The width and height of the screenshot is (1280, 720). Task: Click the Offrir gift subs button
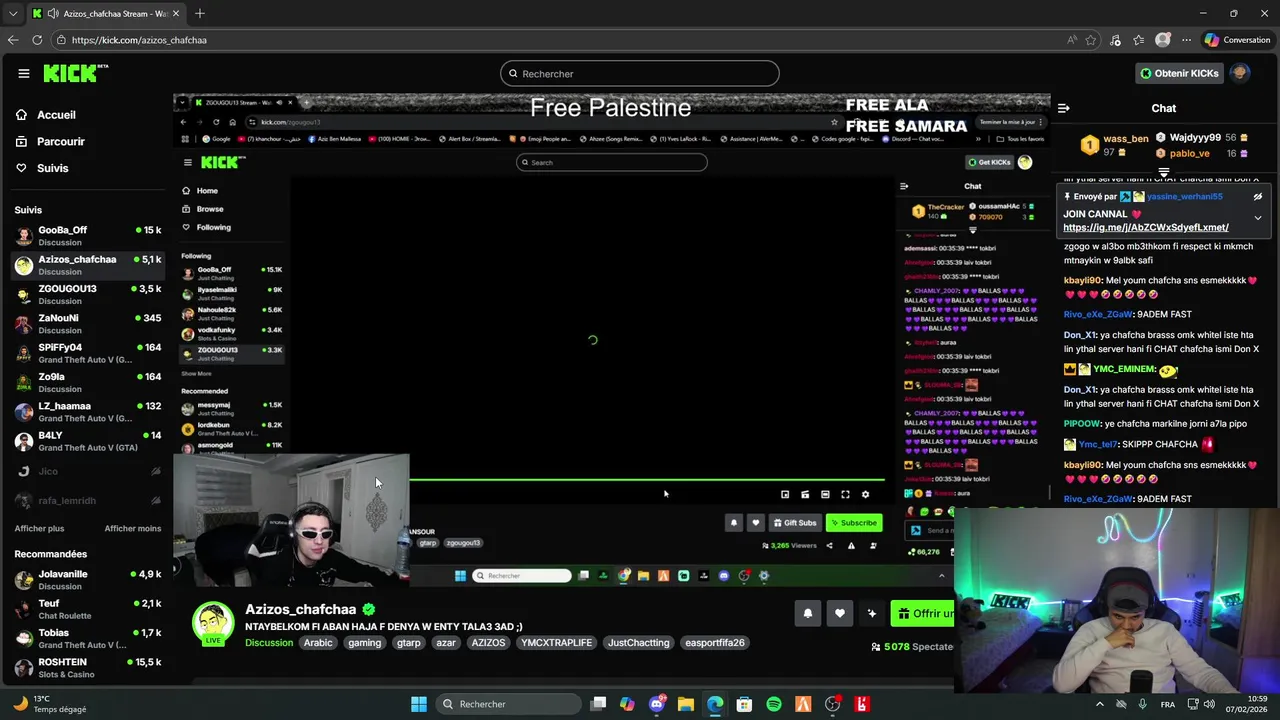[923, 614]
